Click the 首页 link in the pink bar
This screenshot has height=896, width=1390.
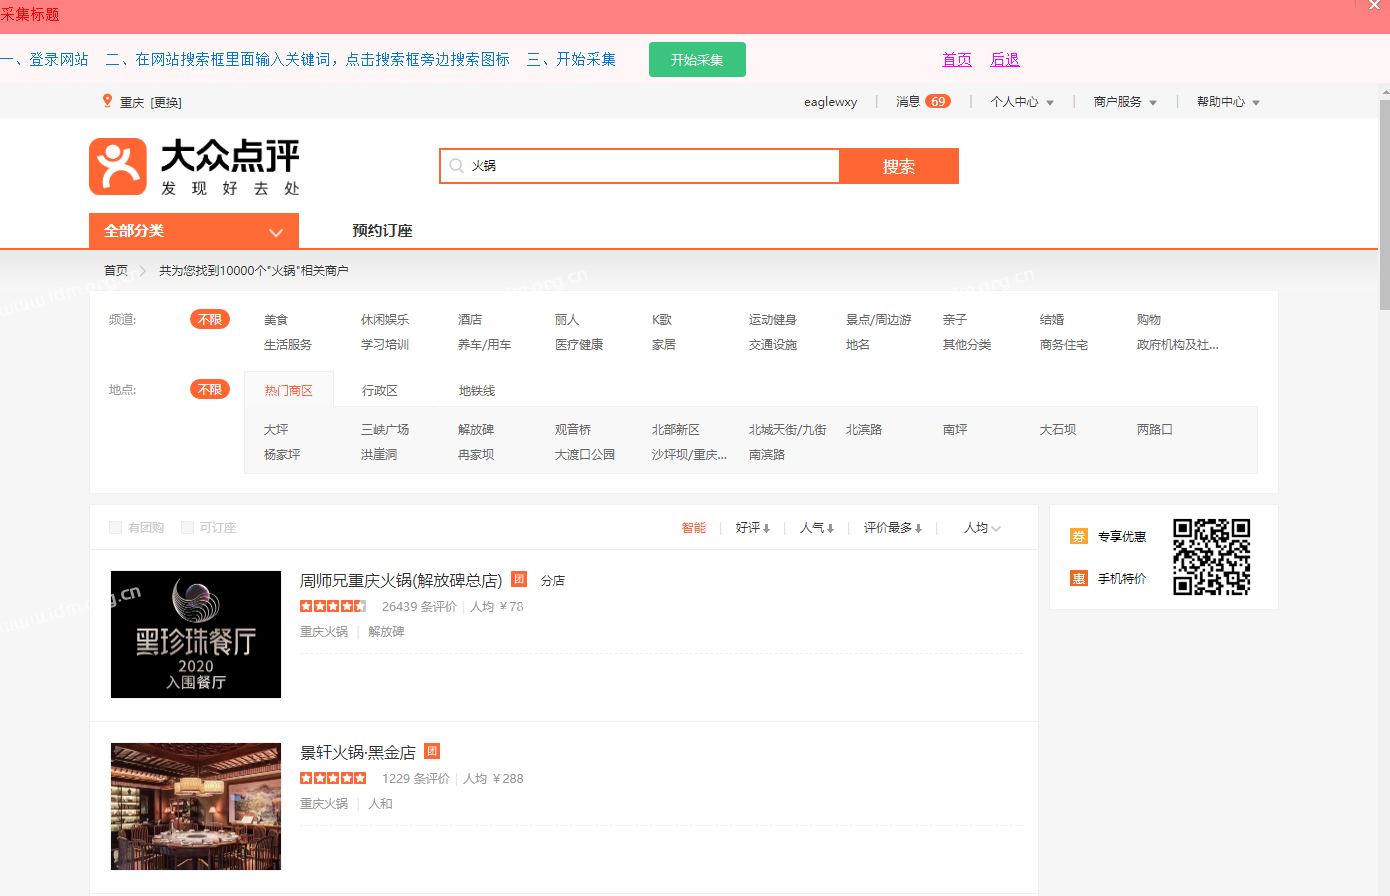pyautogui.click(x=957, y=60)
